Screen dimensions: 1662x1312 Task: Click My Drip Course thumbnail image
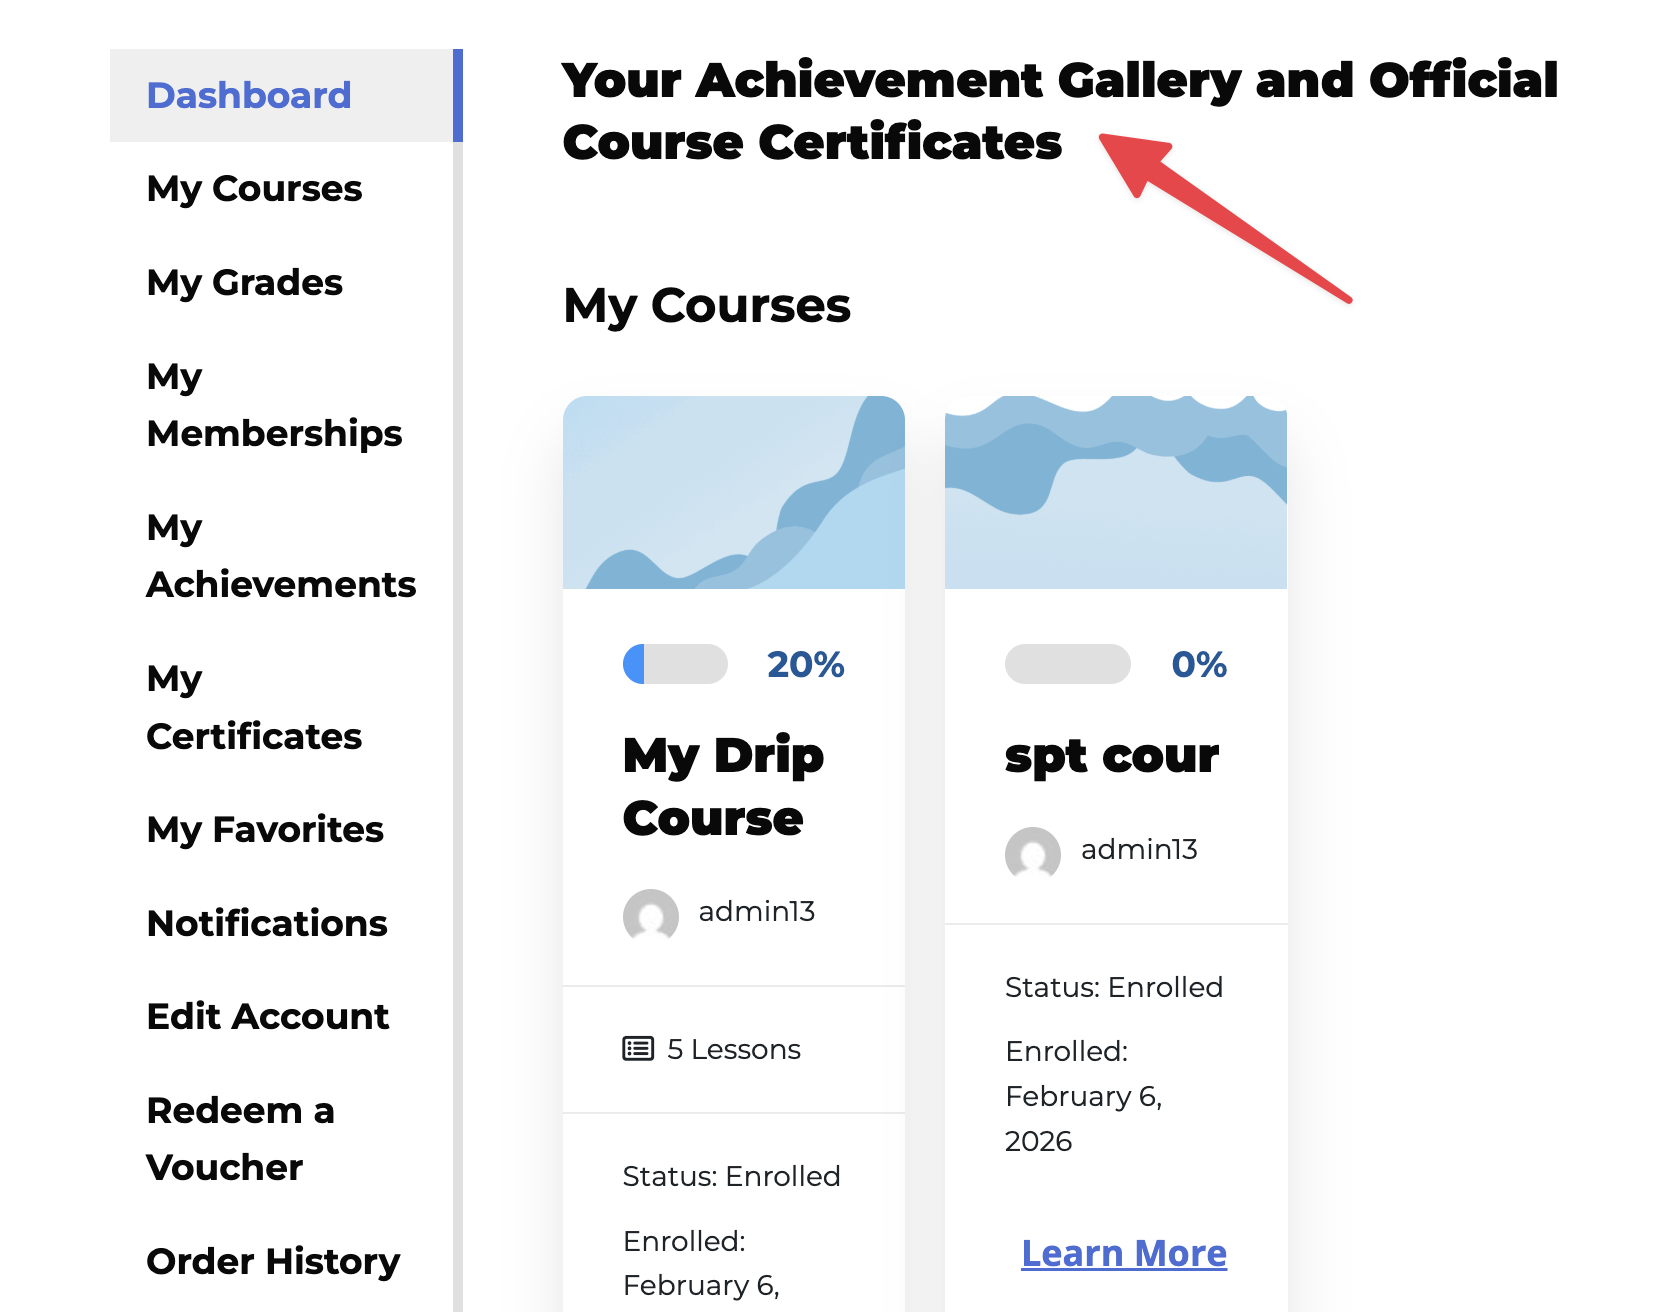tap(734, 492)
